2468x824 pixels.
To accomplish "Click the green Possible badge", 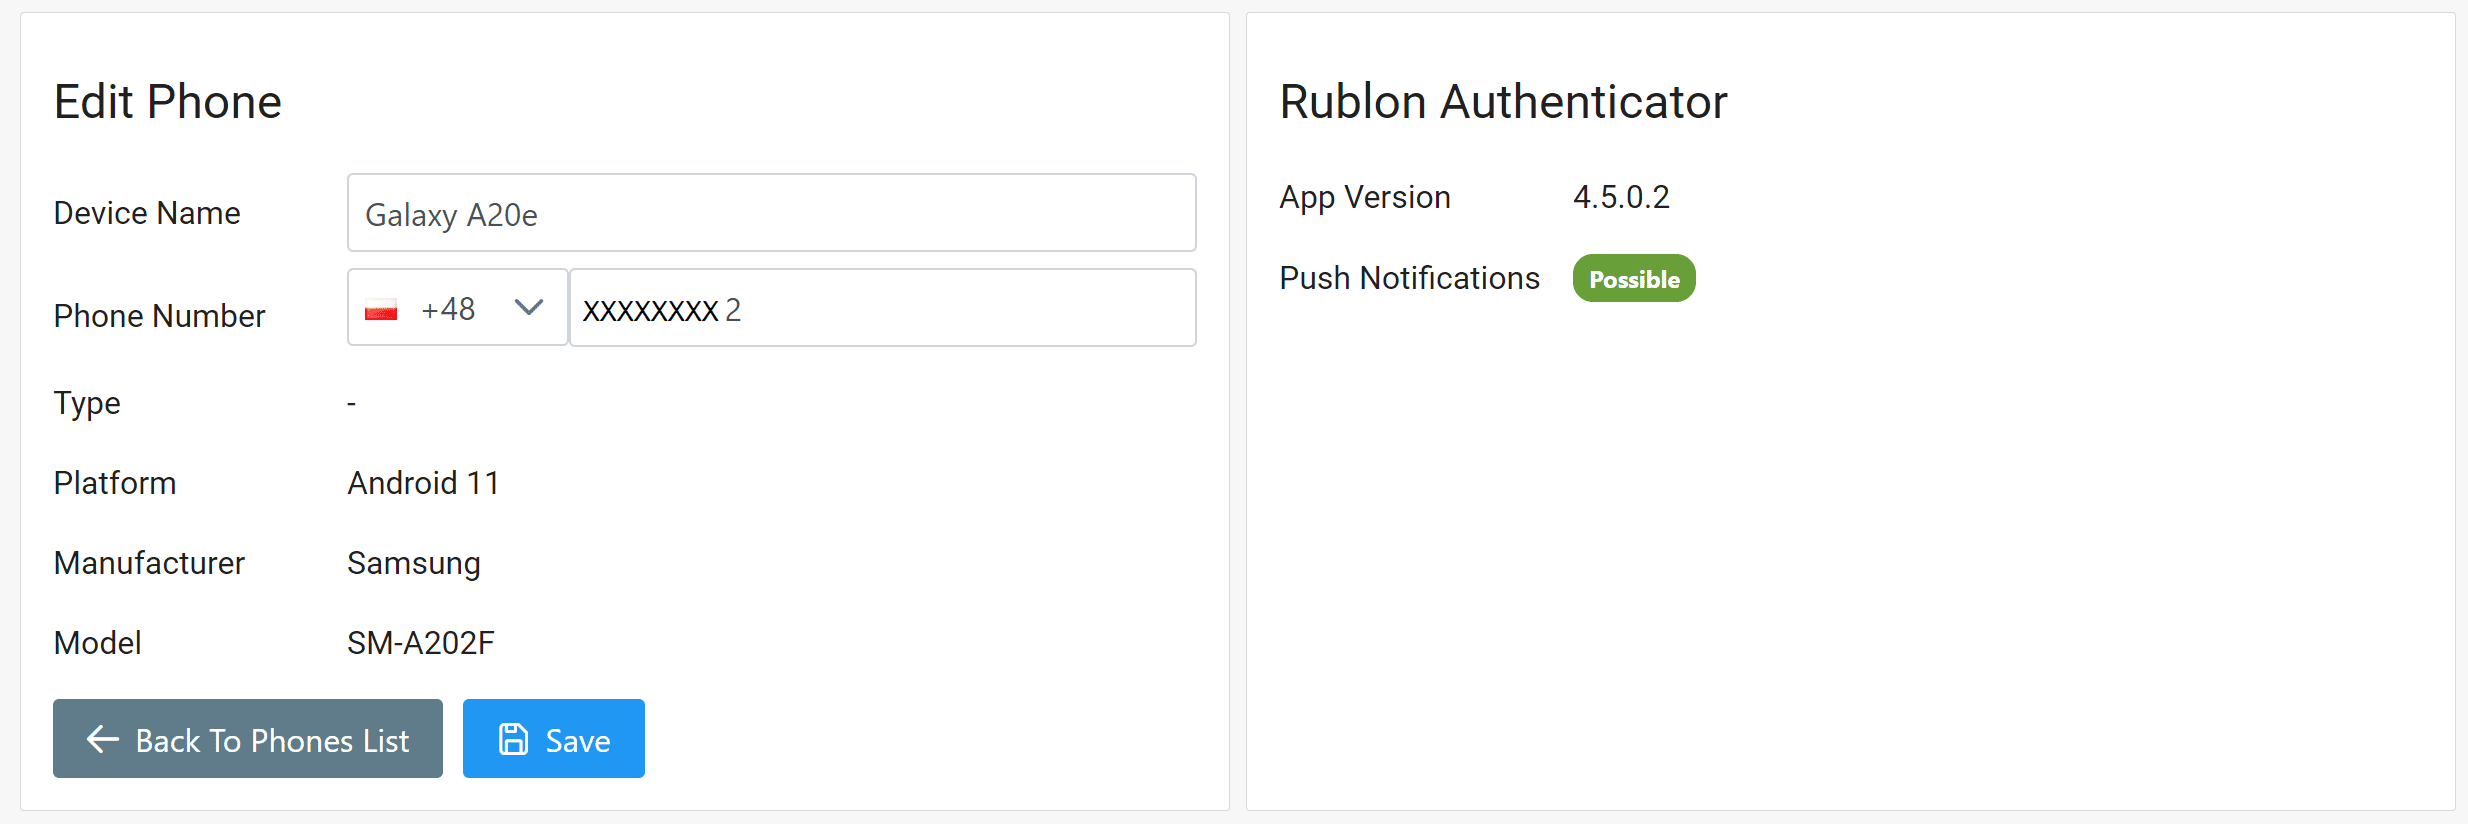I will pos(1633,279).
